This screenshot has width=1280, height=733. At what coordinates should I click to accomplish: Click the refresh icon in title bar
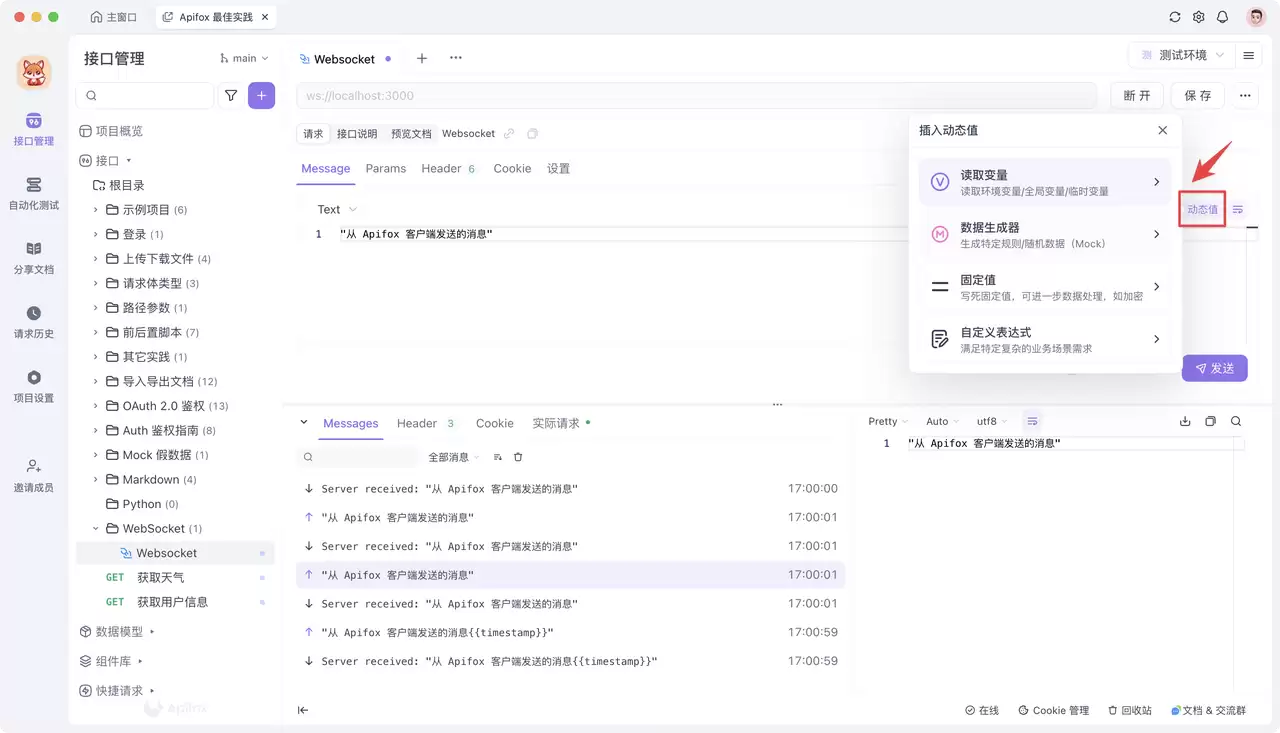click(x=1175, y=17)
